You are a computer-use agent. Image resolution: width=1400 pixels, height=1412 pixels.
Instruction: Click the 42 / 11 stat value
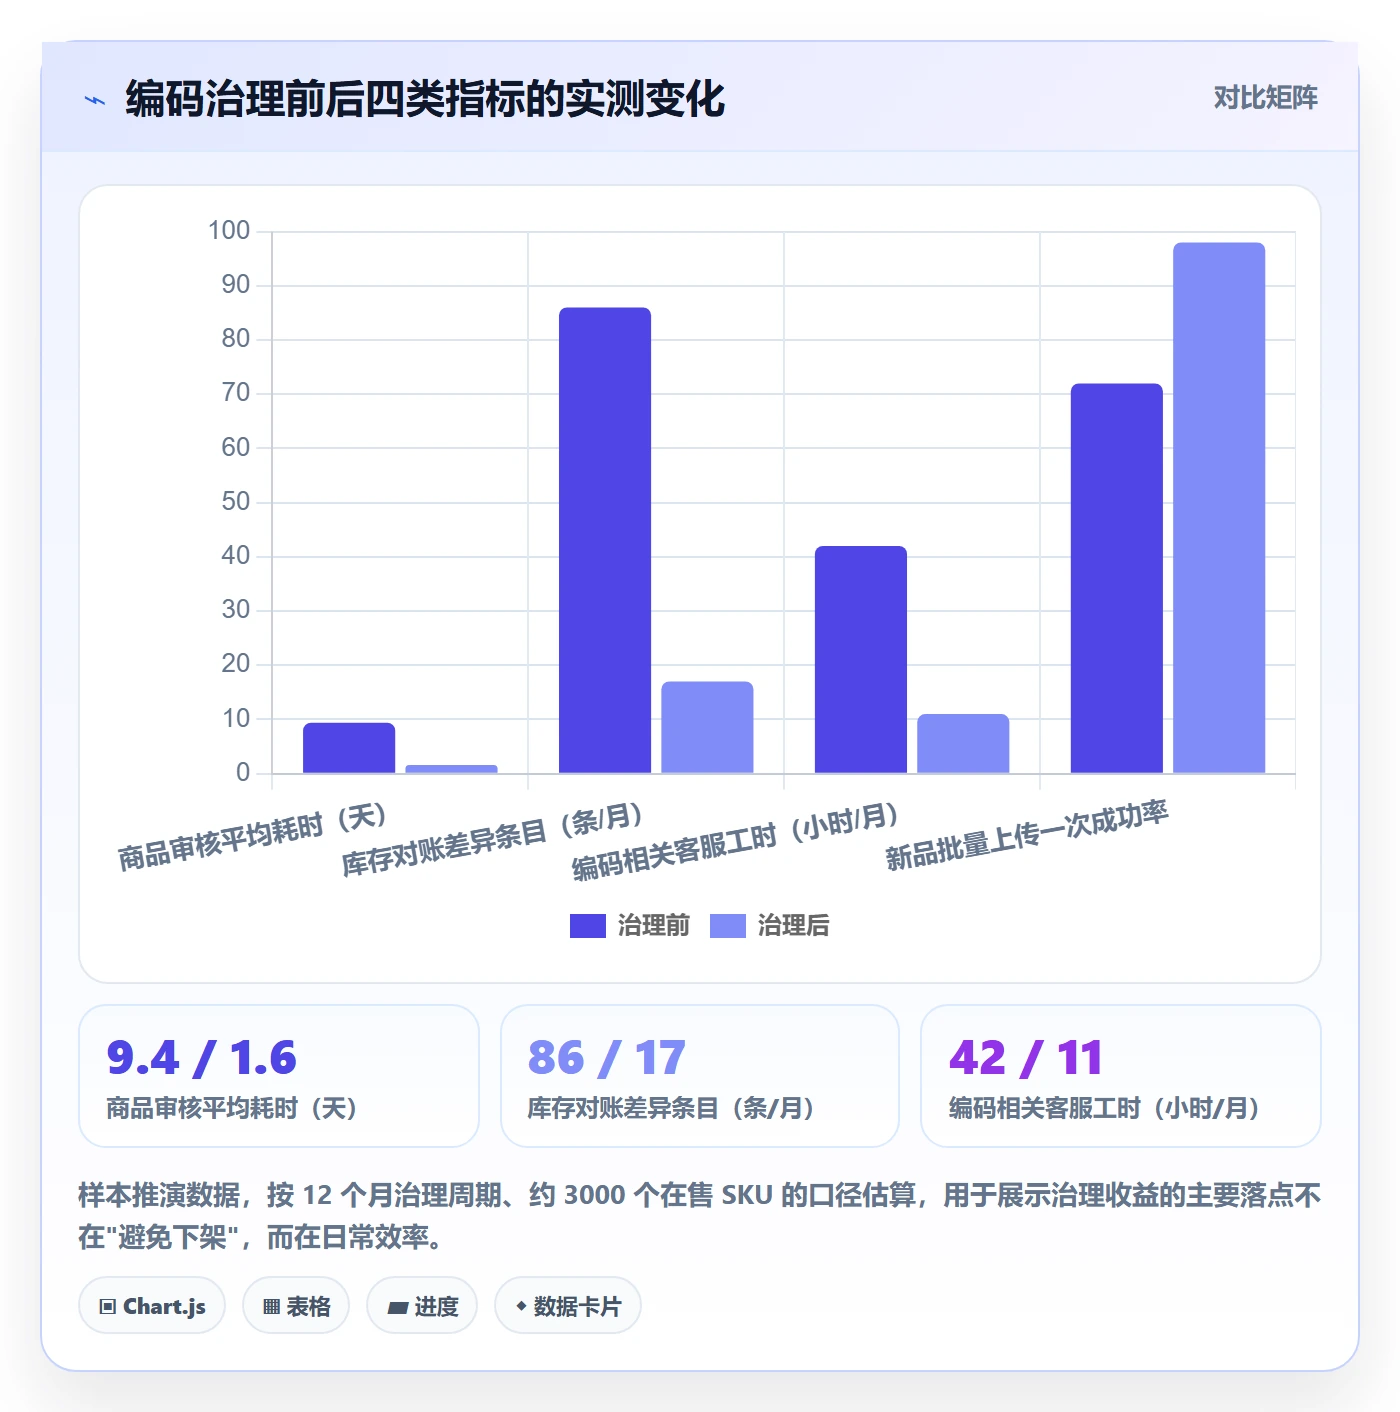1026,1058
